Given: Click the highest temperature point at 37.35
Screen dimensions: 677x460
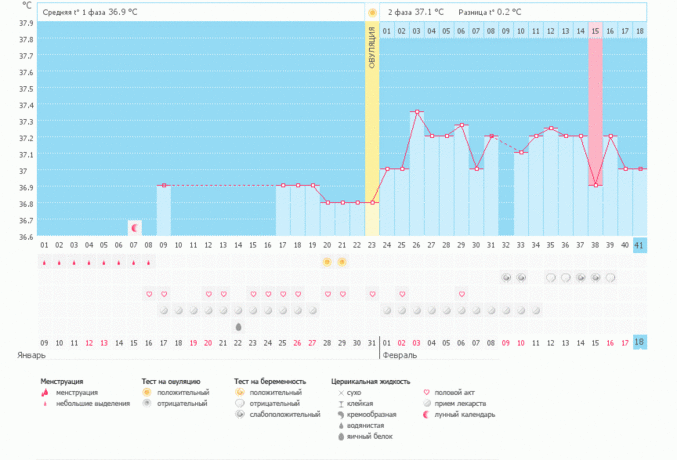Looking at the screenshot, I should coord(417,112).
